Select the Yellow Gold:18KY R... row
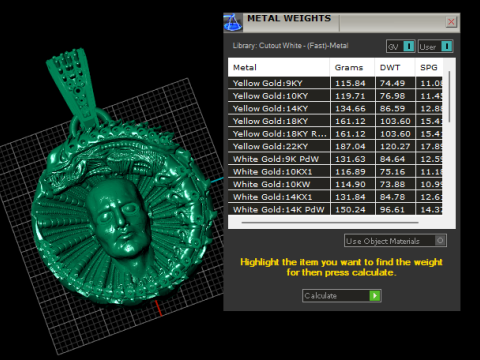The height and width of the screenshot is (360, 480). tap(335, 134)
